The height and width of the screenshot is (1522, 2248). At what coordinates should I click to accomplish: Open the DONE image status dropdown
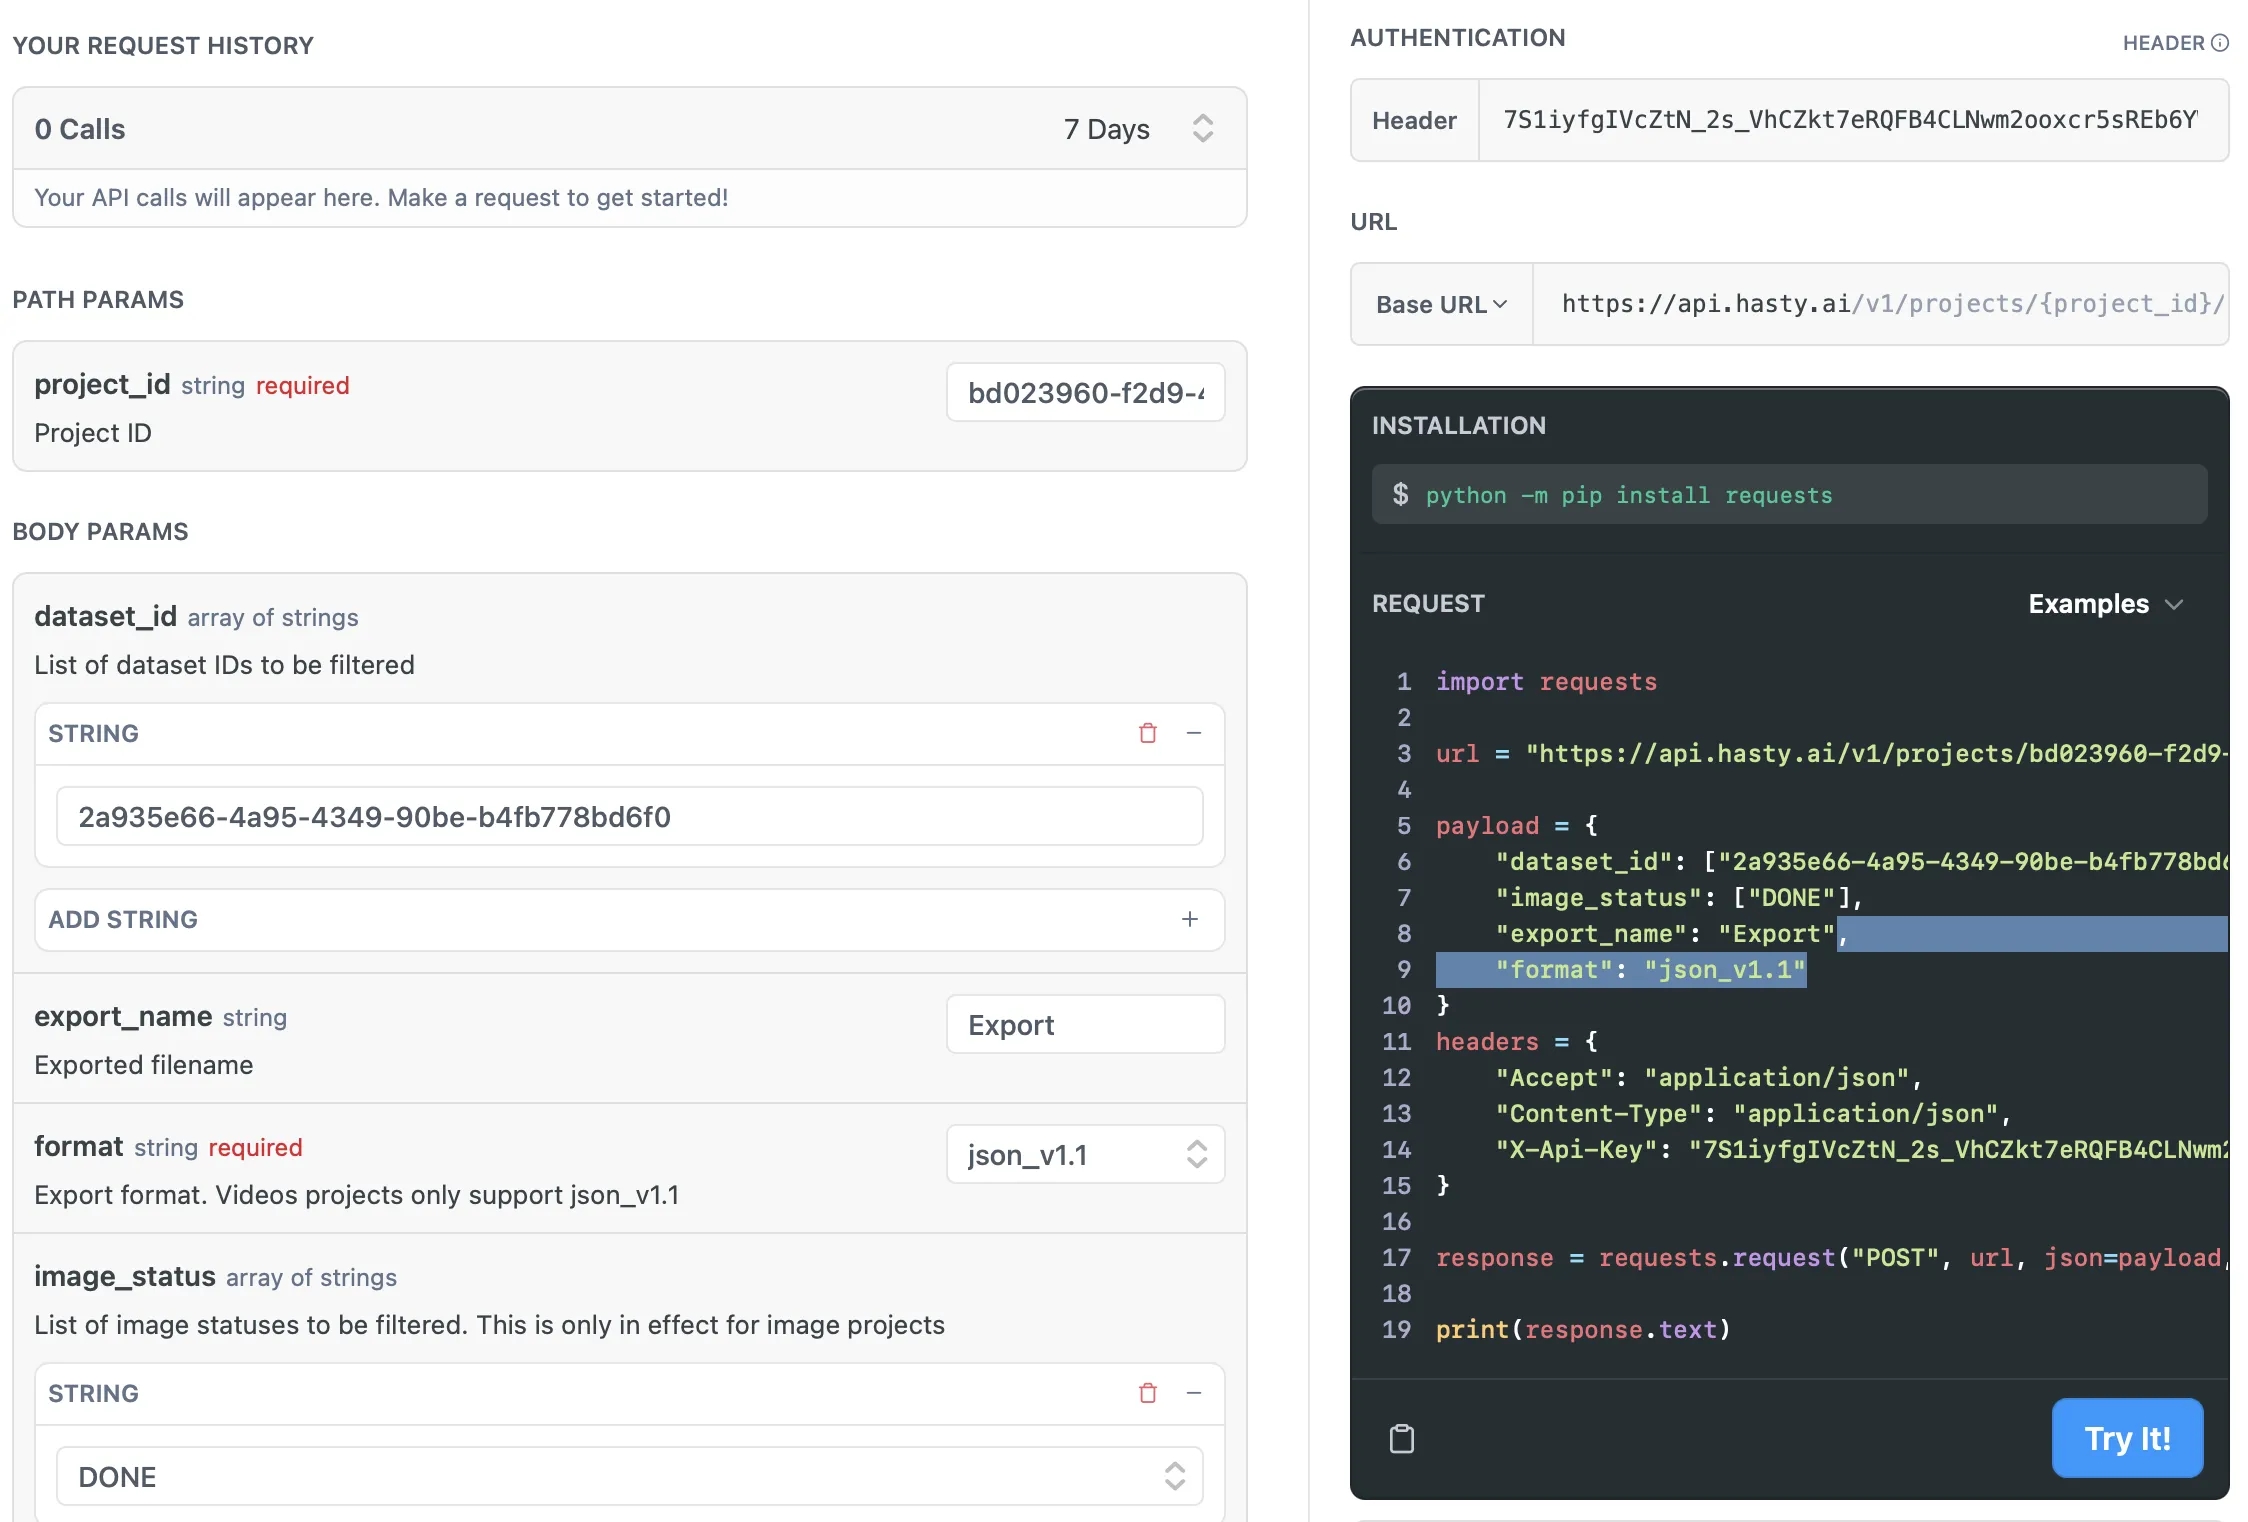tap(629, 1477)
